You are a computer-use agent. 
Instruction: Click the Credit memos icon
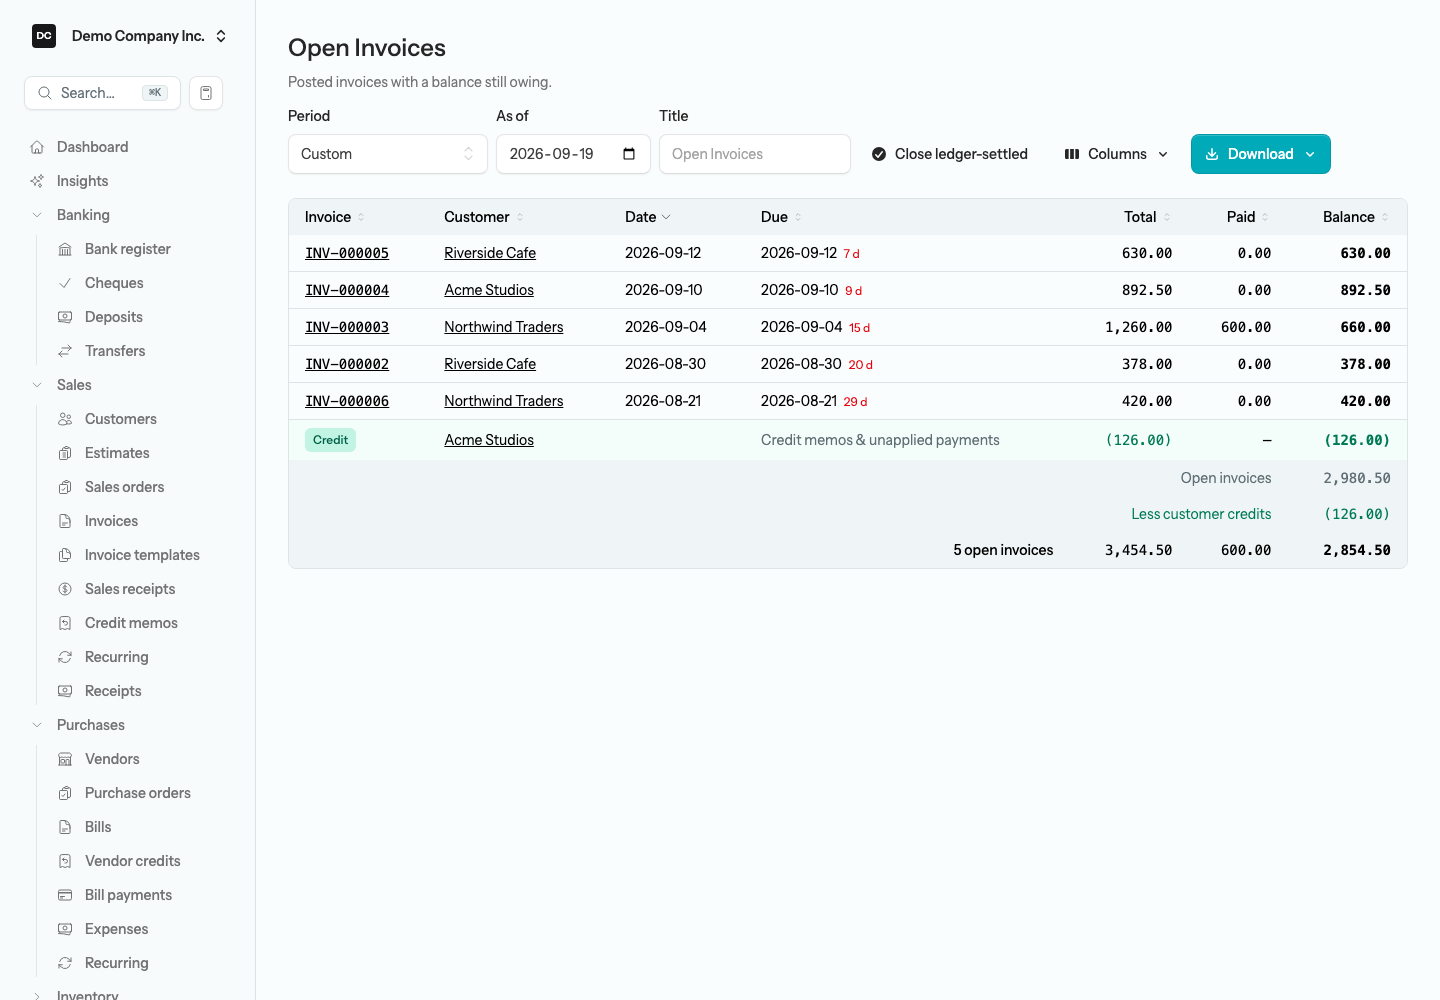(65, 623)
